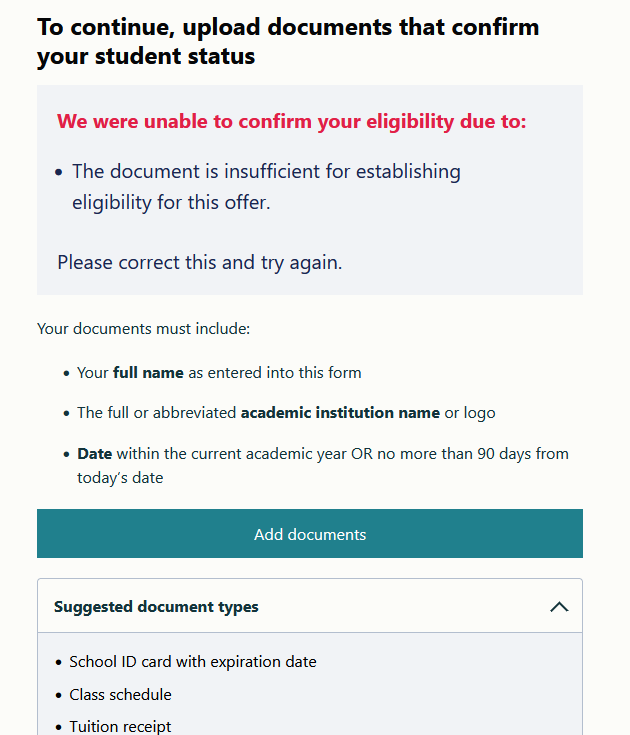
Task: Click the bold 'full name' text
Action: (148, 373)
